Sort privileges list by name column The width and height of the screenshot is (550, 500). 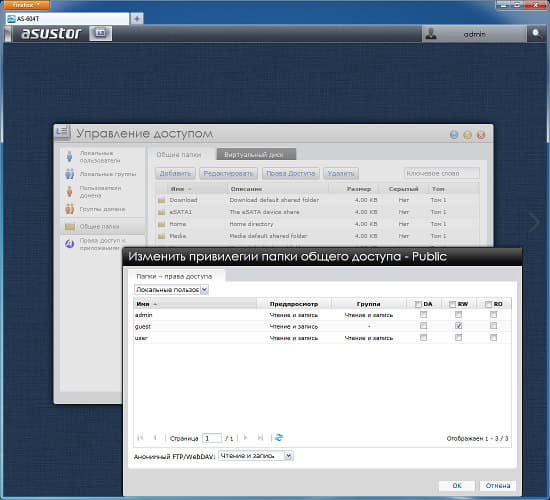coord(195,304)
